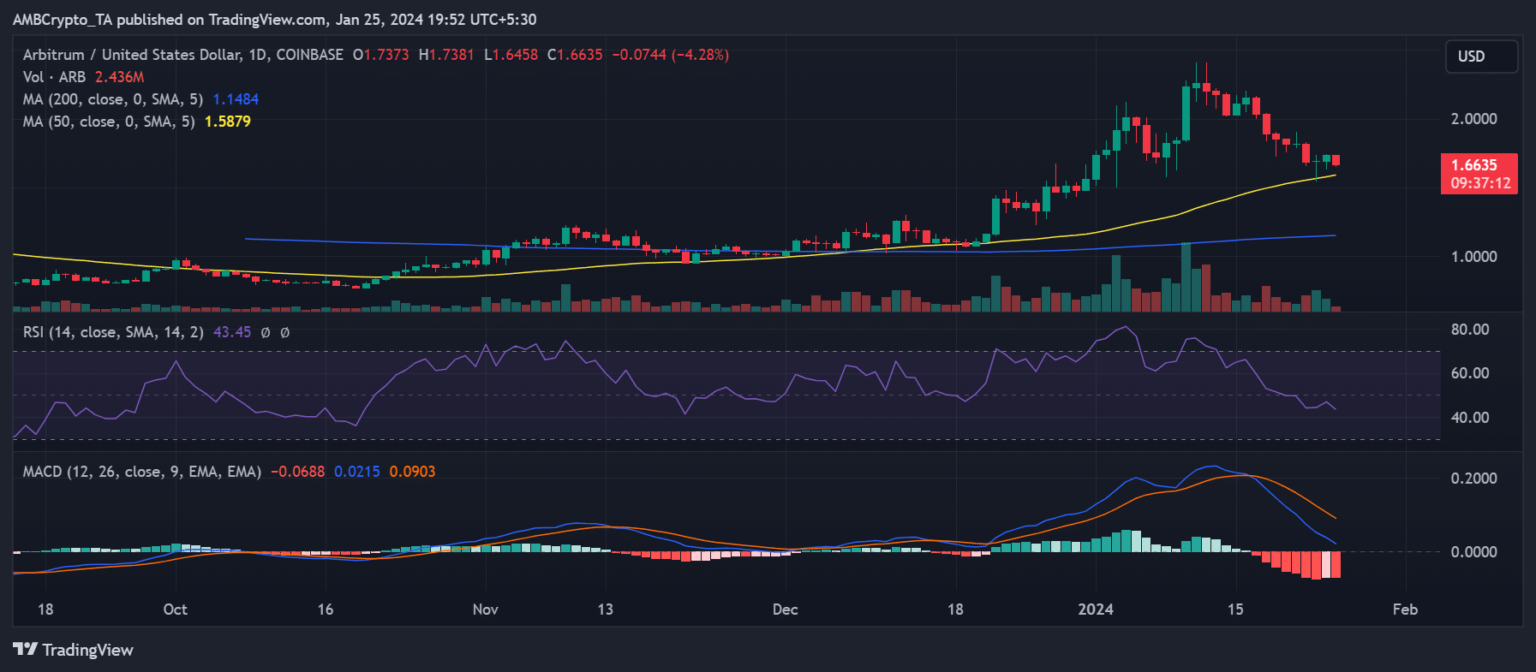Screen dimensions: 1536x672
Task: Click the orange MACD signal value 0.0903
Action: (413, 470)
